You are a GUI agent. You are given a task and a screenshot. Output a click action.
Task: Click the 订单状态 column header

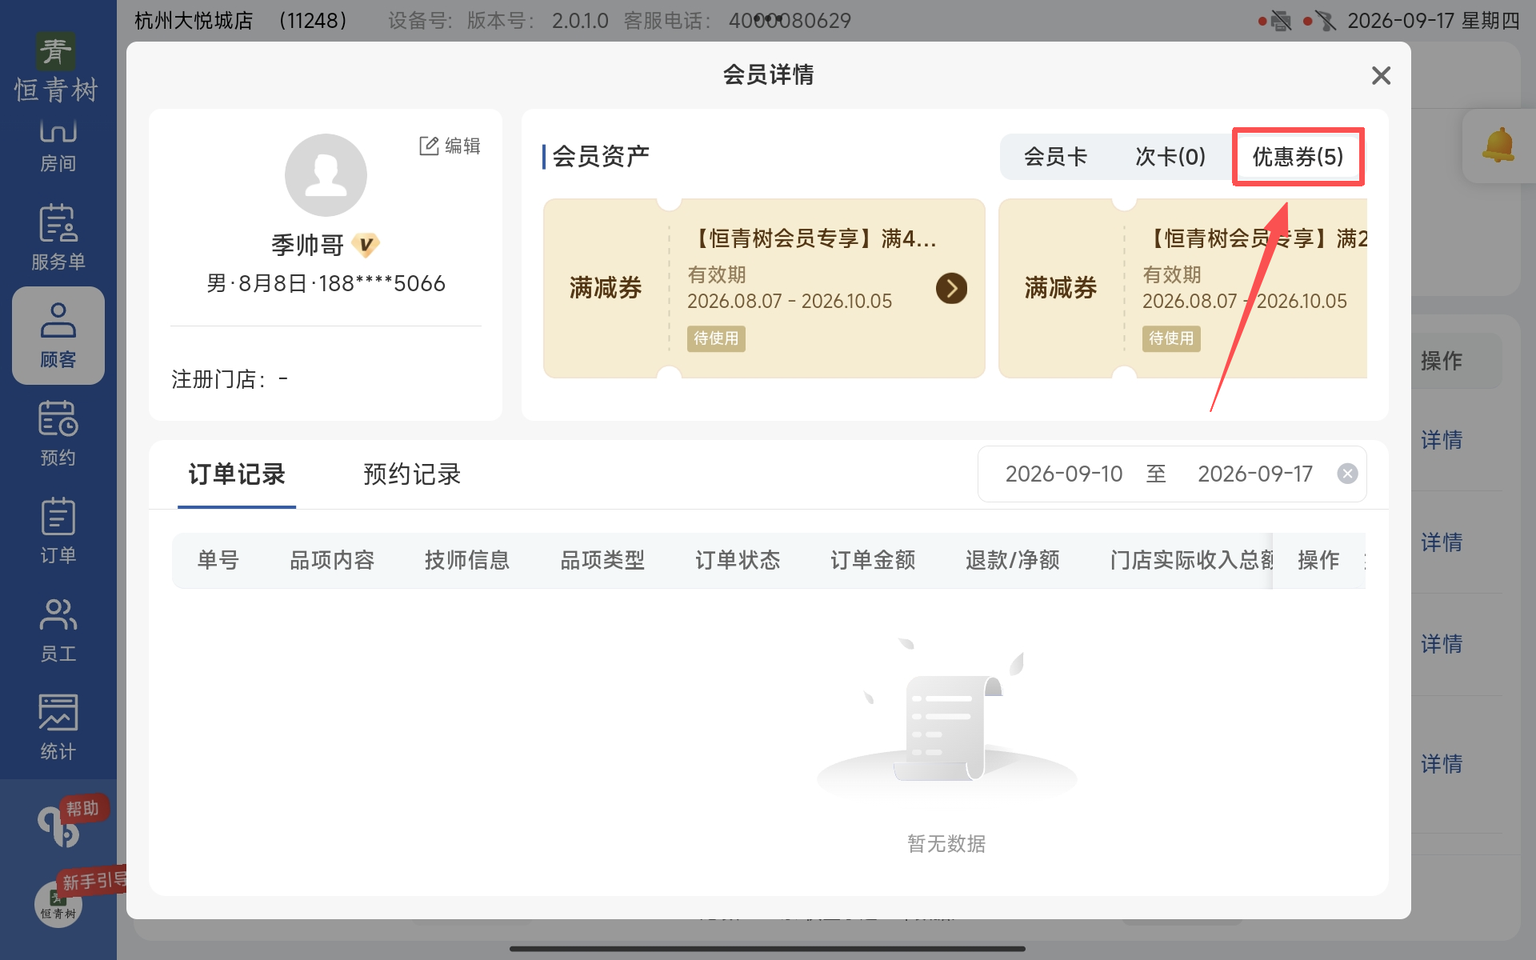(x=738, y=560)
